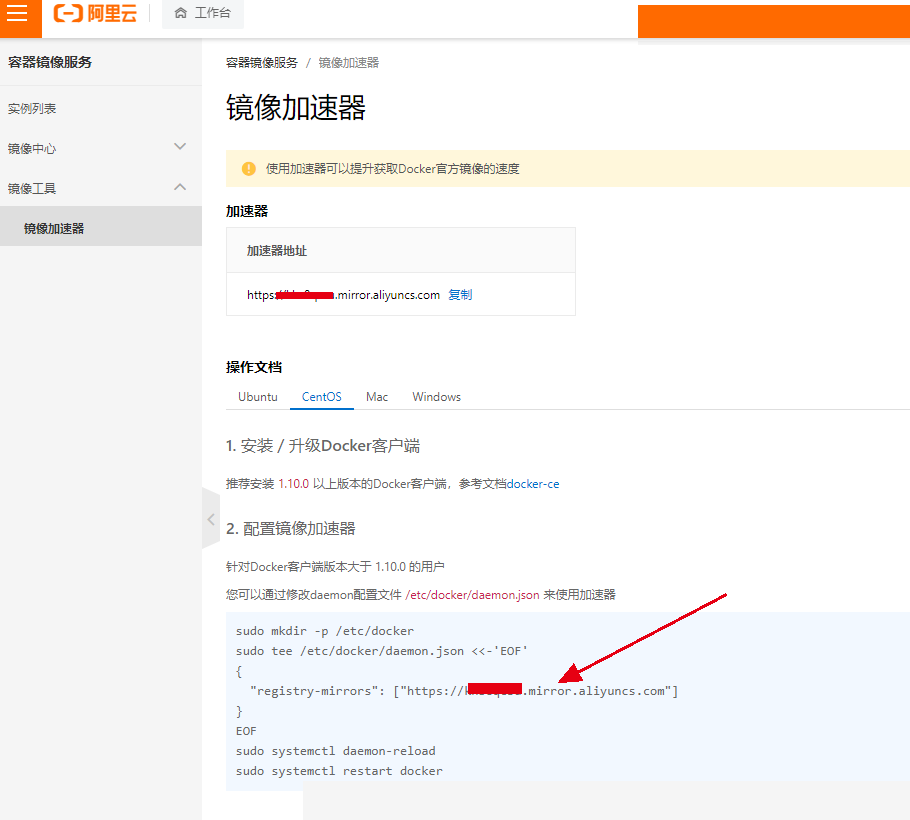The height and width of the screenshot is (820, 910).
Task: Switch to the Ubuntu tab
Action: tap(258, 397)
